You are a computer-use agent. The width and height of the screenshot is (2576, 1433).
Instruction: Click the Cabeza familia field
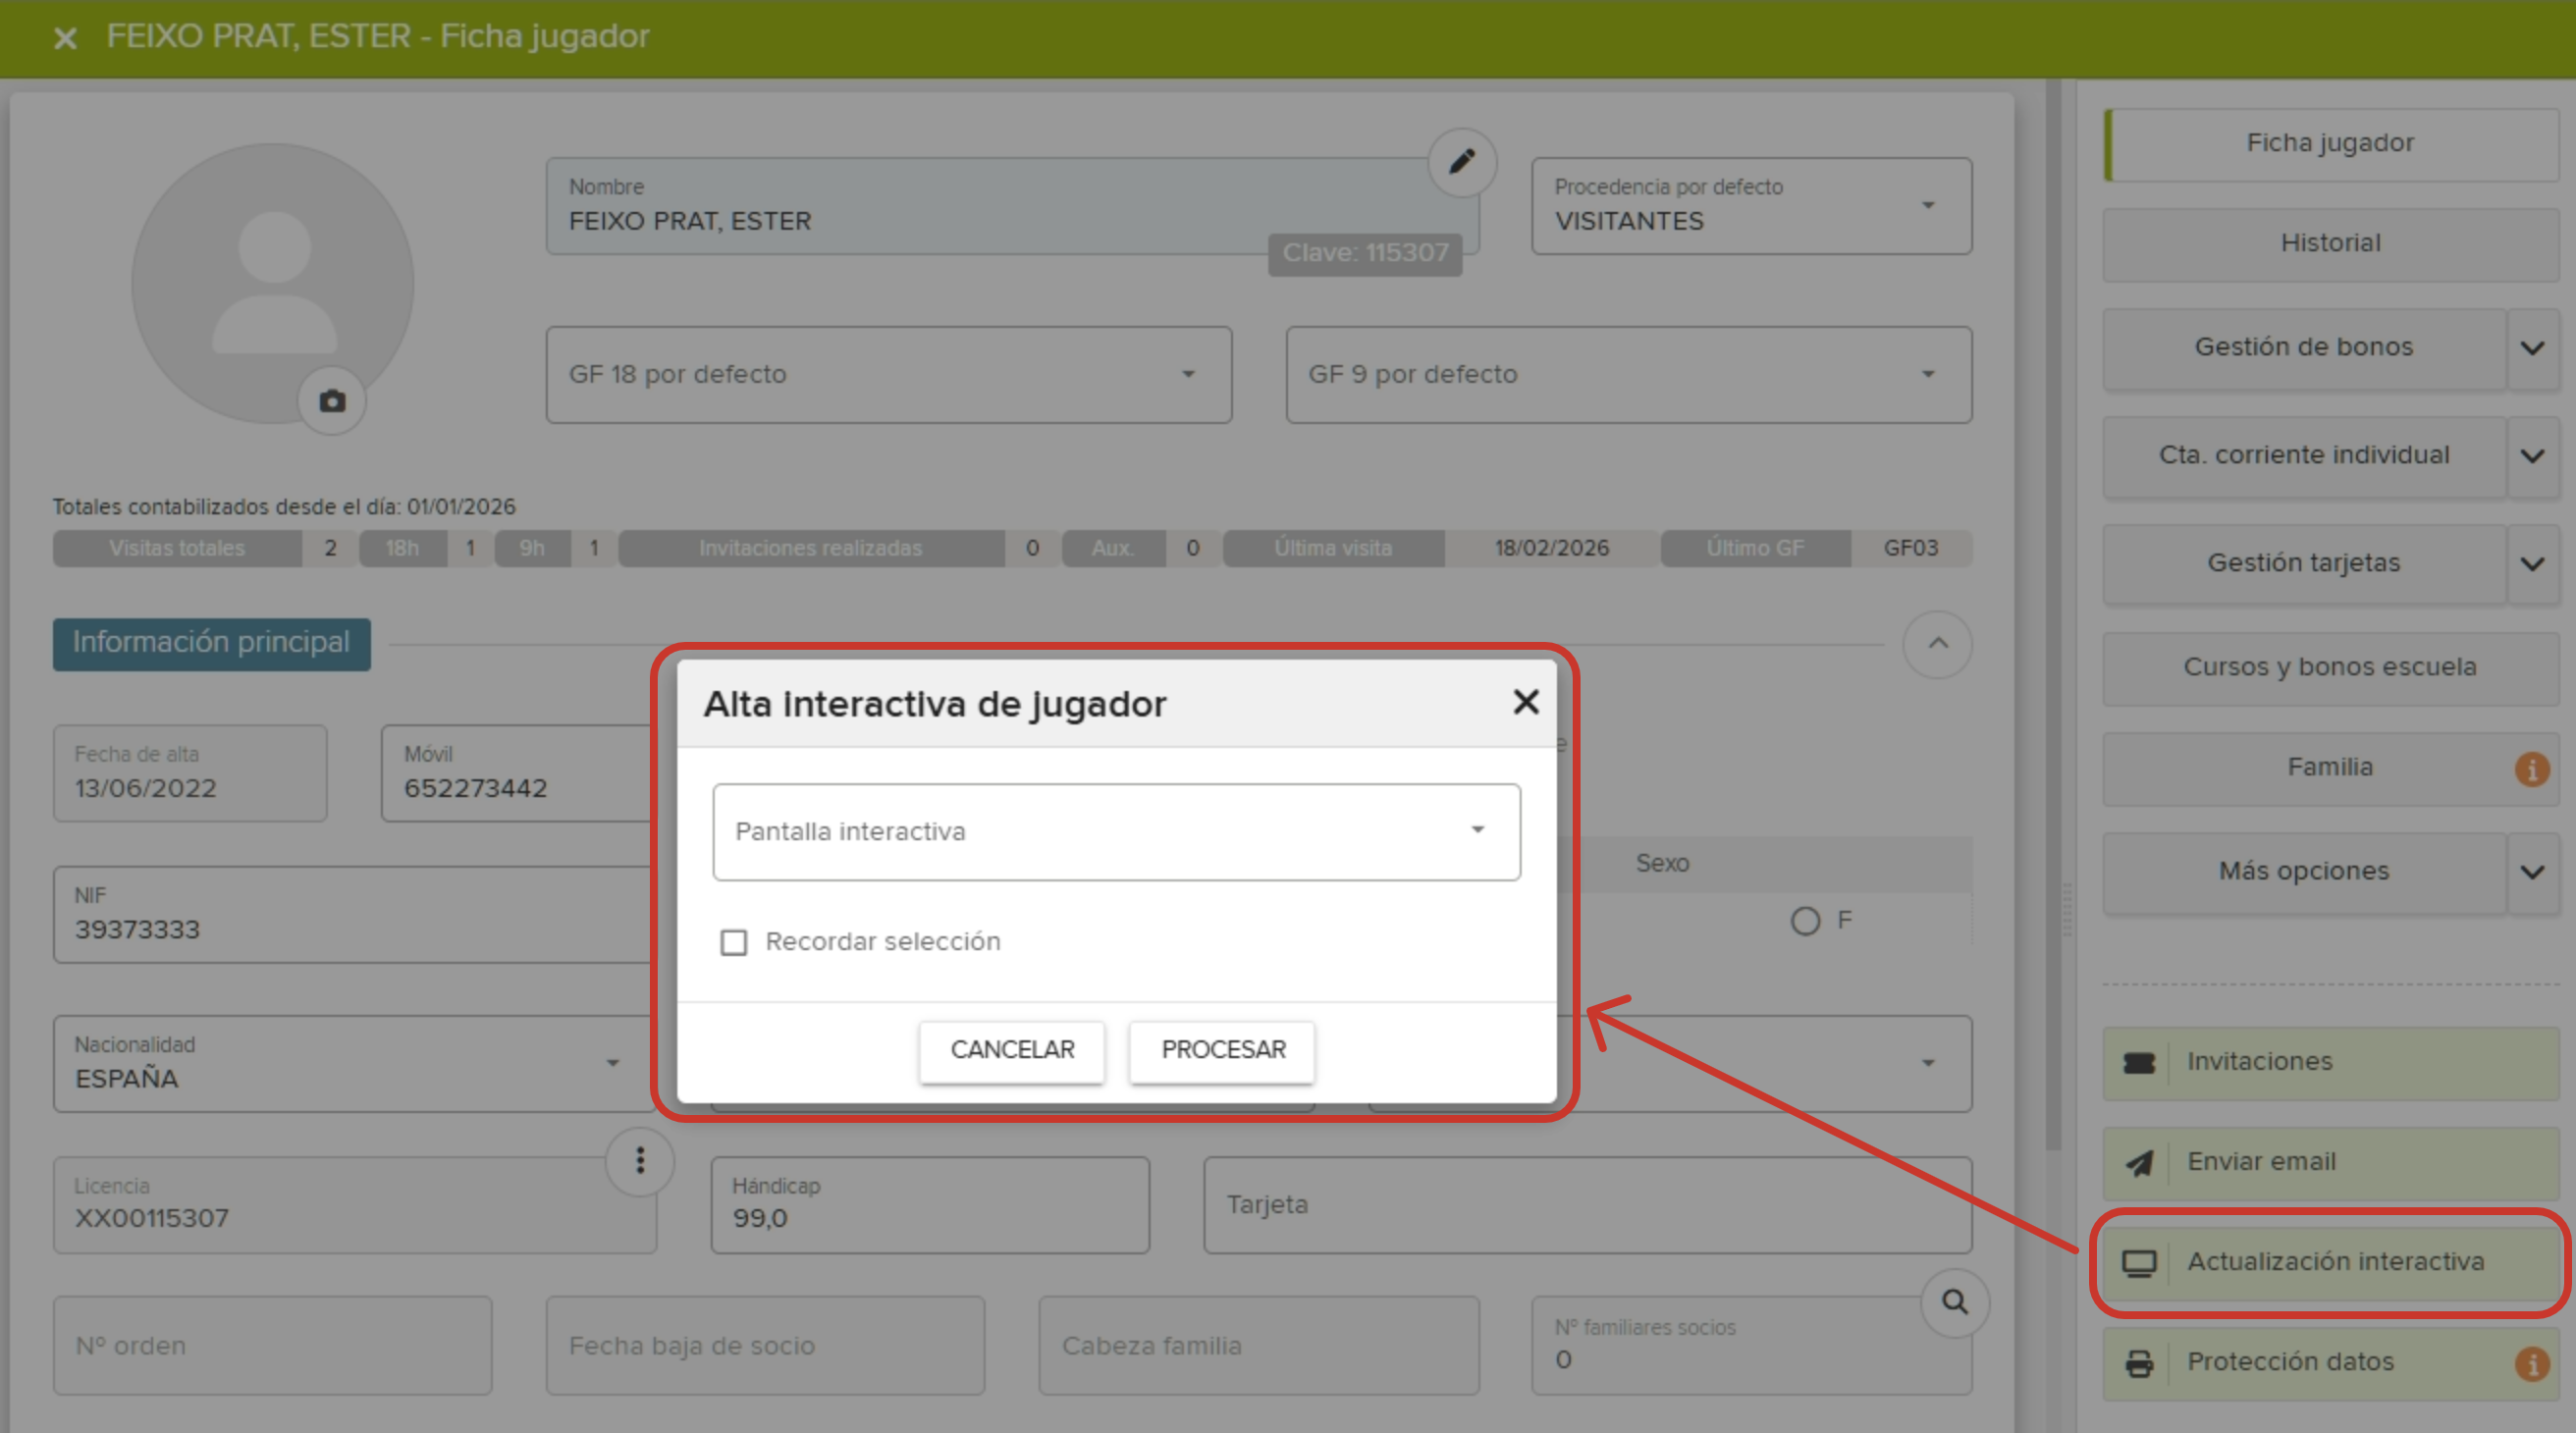pos(1258,1347)
